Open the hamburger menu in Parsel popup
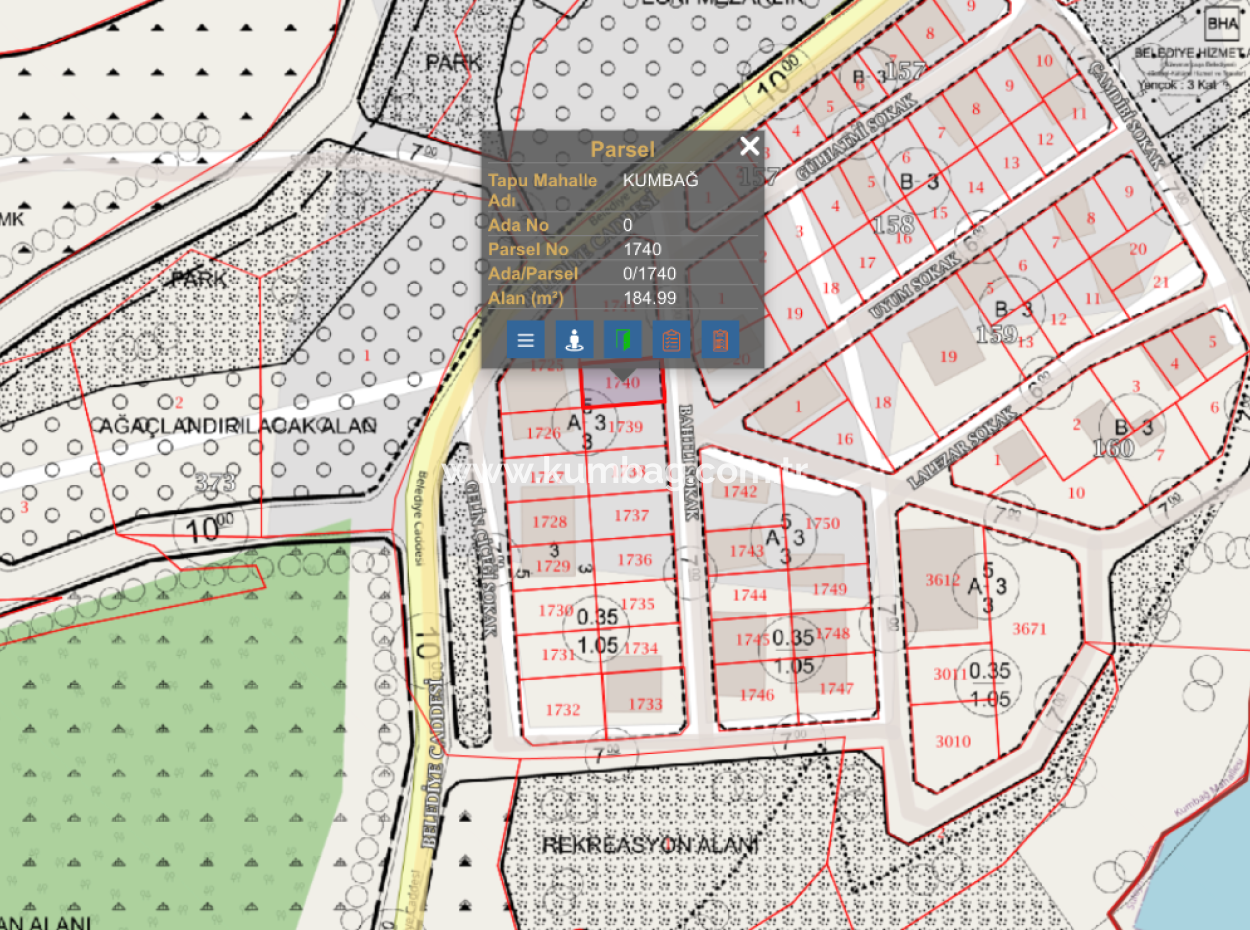 [x=525, y=339]
